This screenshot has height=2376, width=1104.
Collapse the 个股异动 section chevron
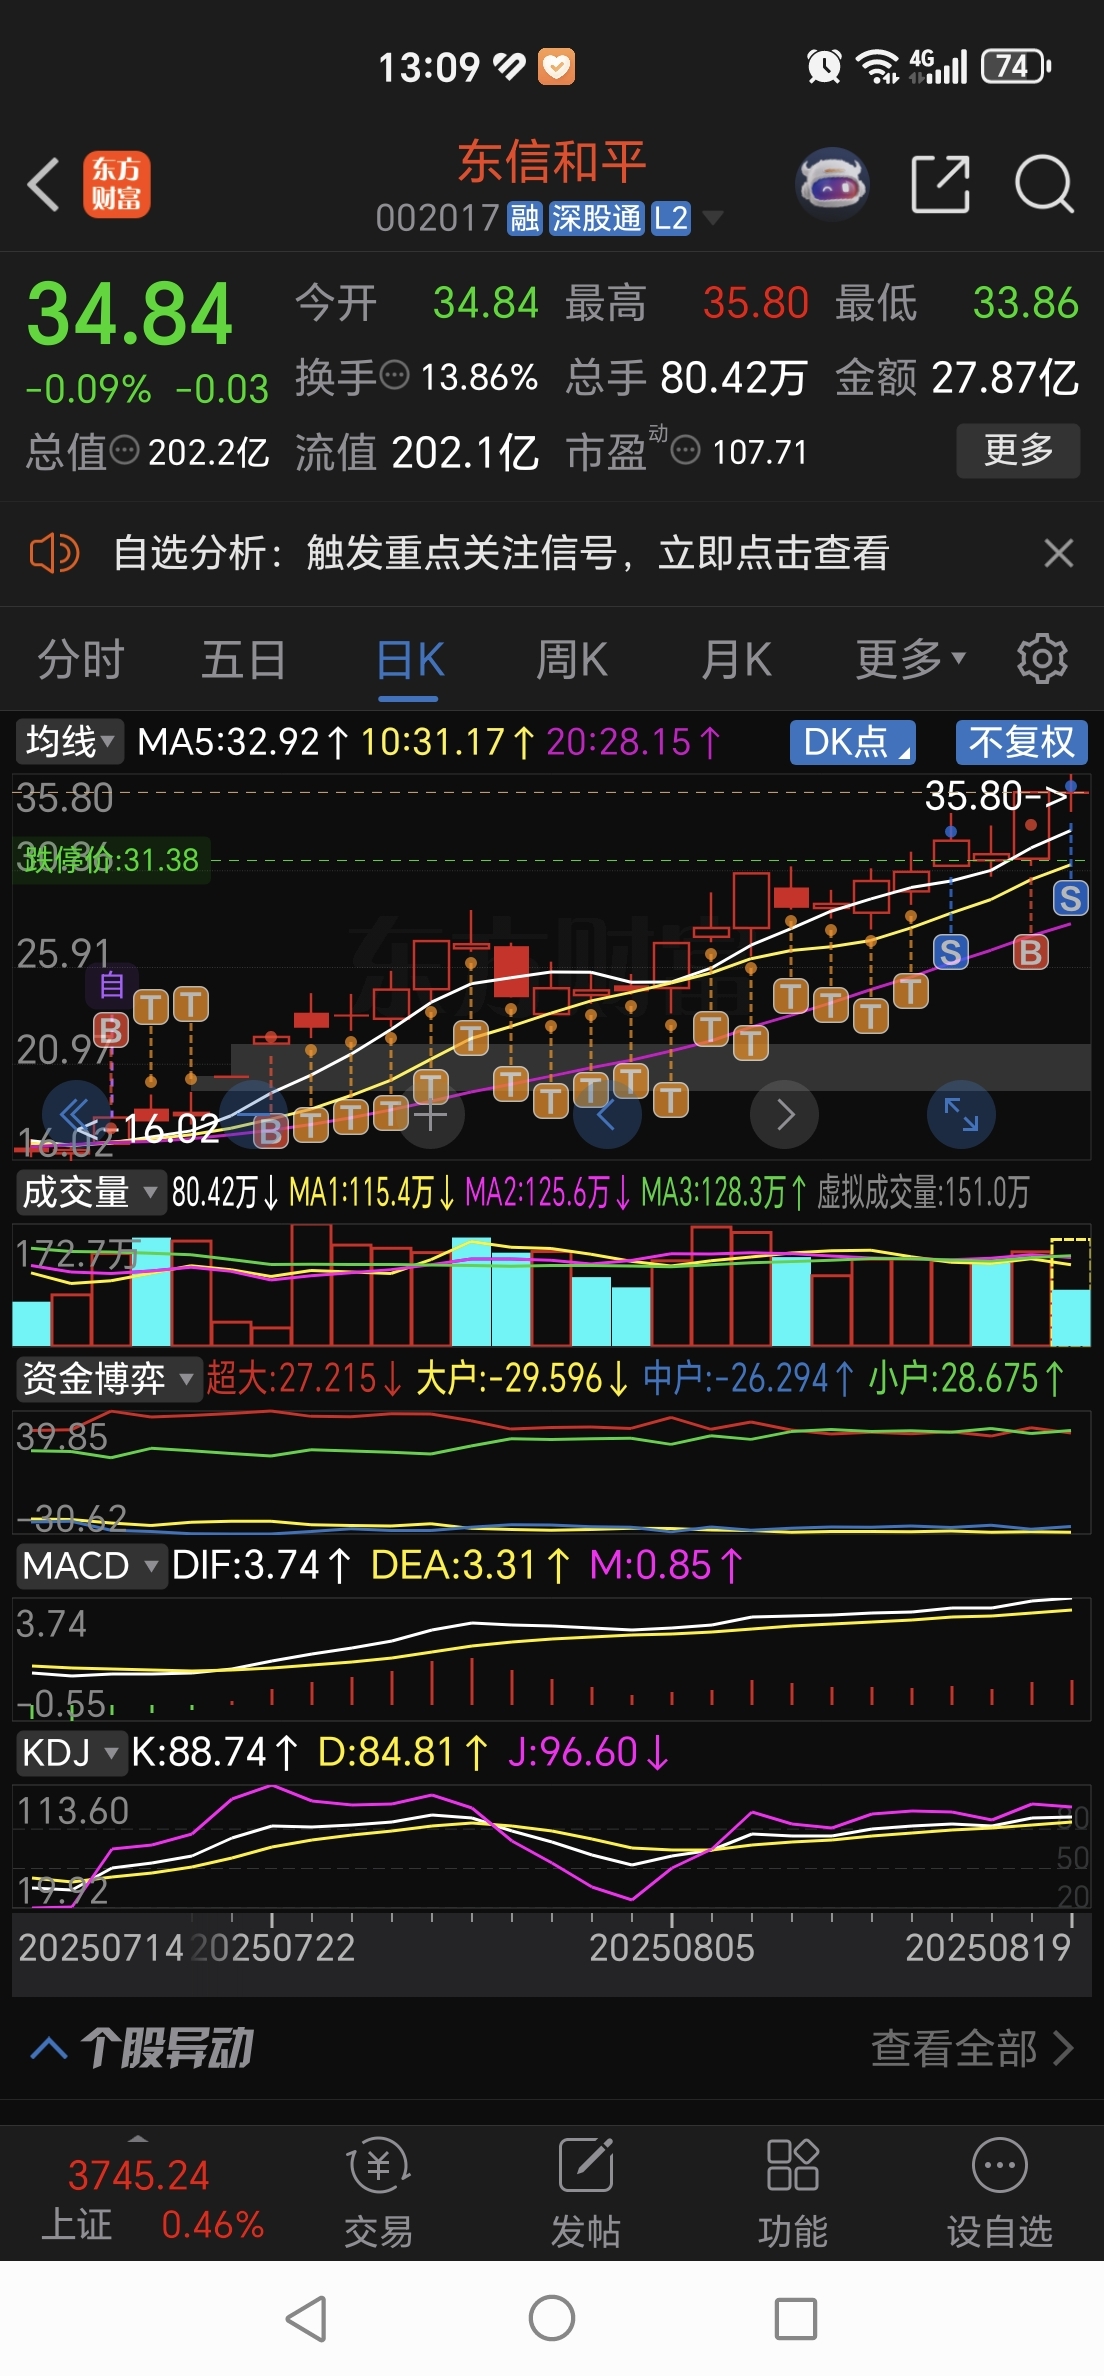[49, 2047]
